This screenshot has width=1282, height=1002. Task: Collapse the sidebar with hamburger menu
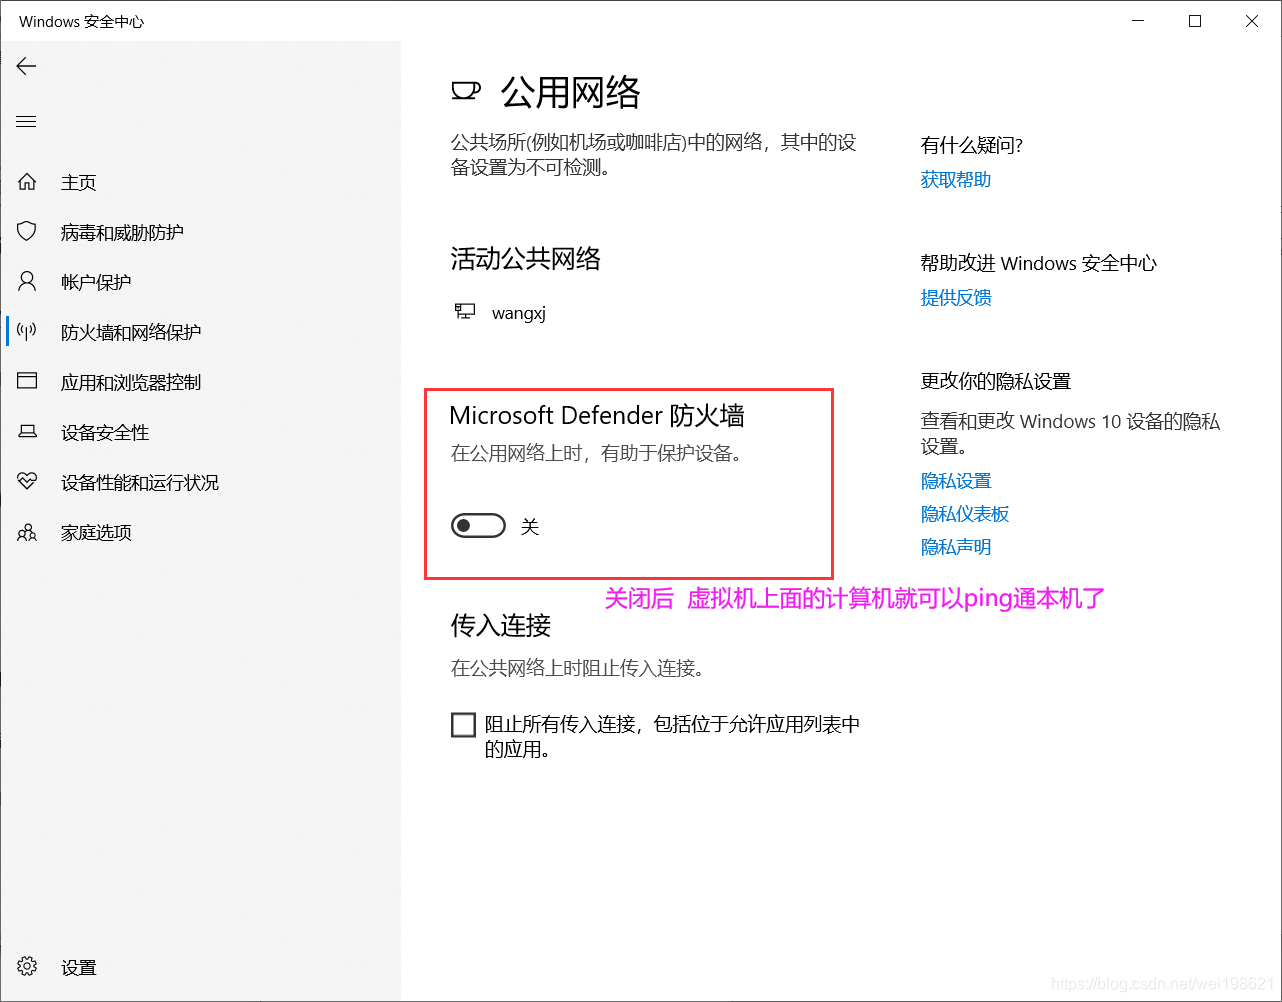[x=26, y=121]
